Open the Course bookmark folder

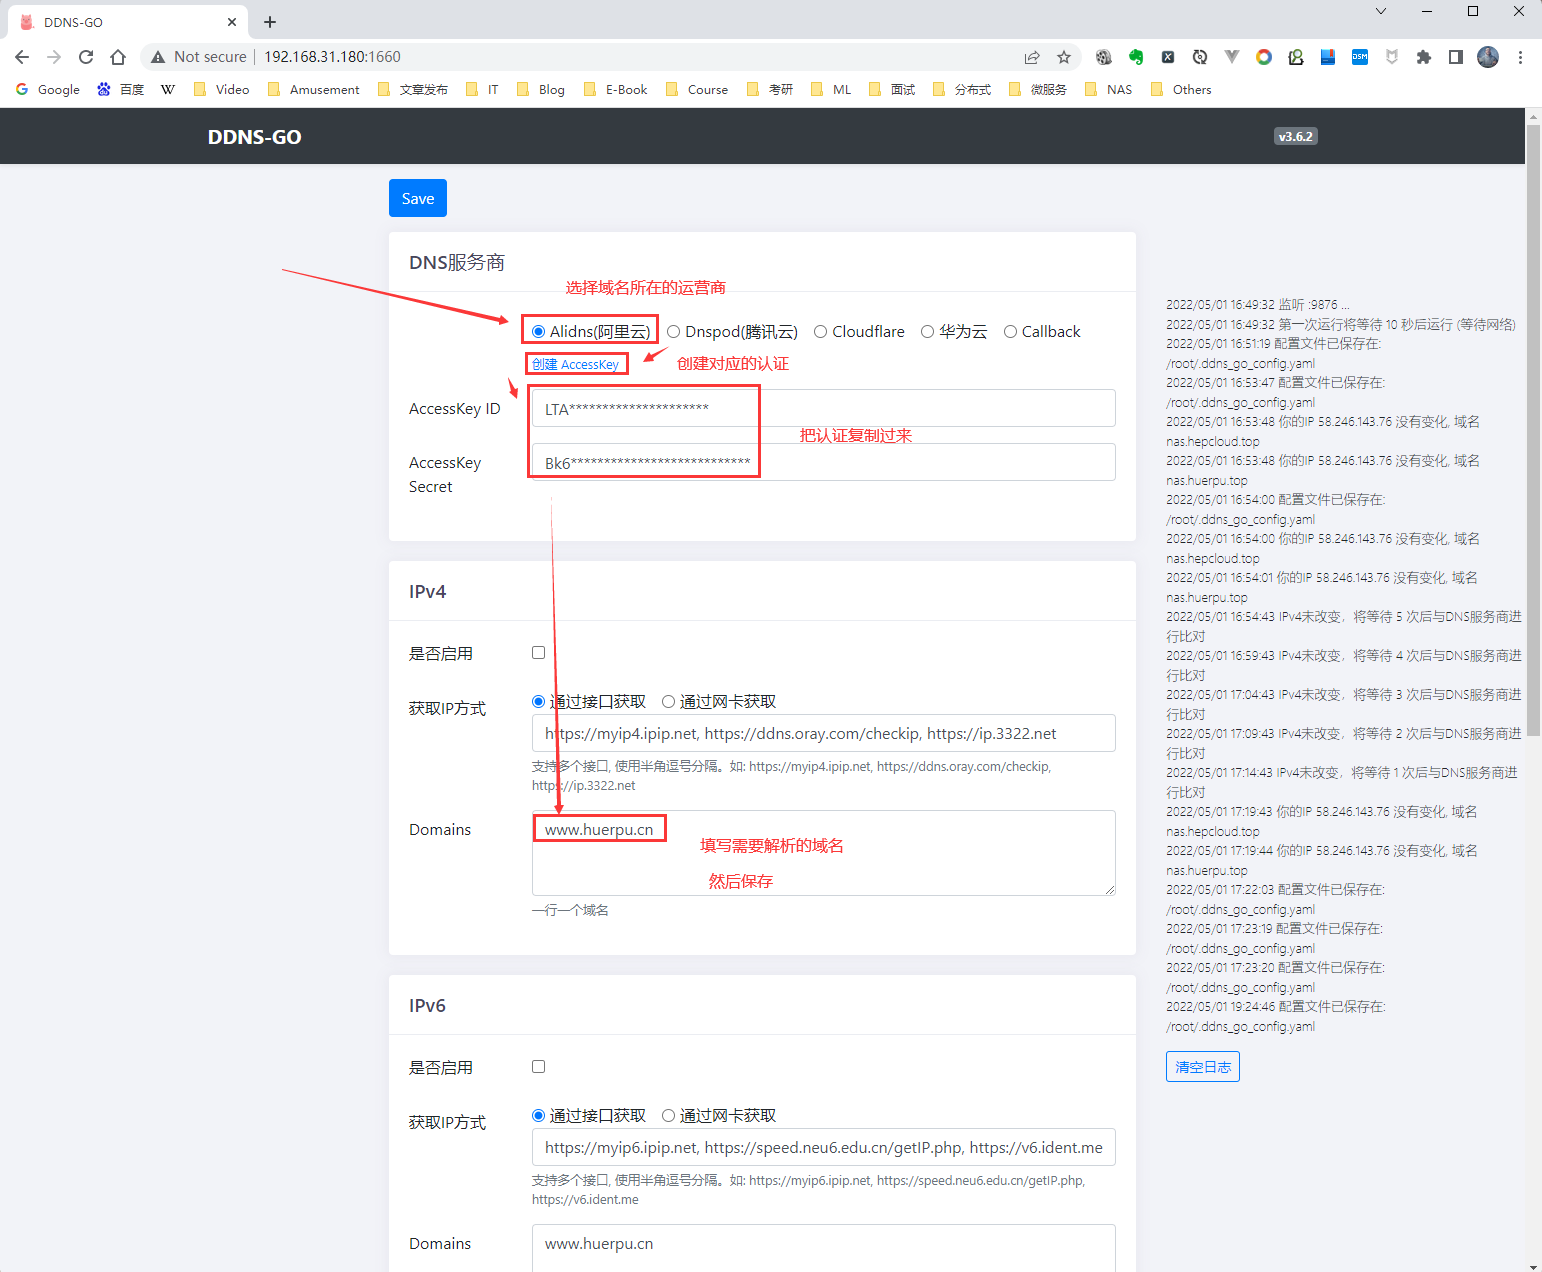click(697, 90)
